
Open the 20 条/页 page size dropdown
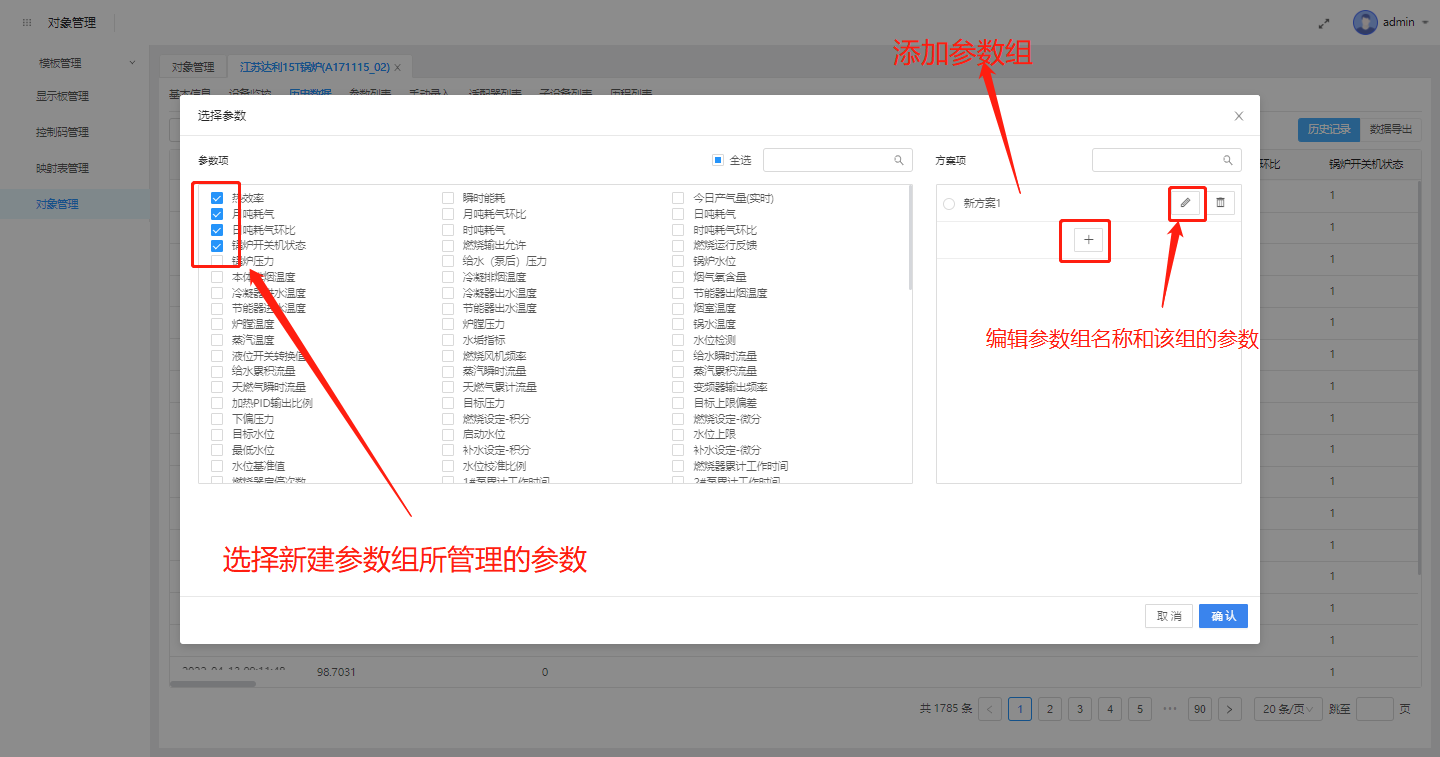click(x=1288, y=709)
